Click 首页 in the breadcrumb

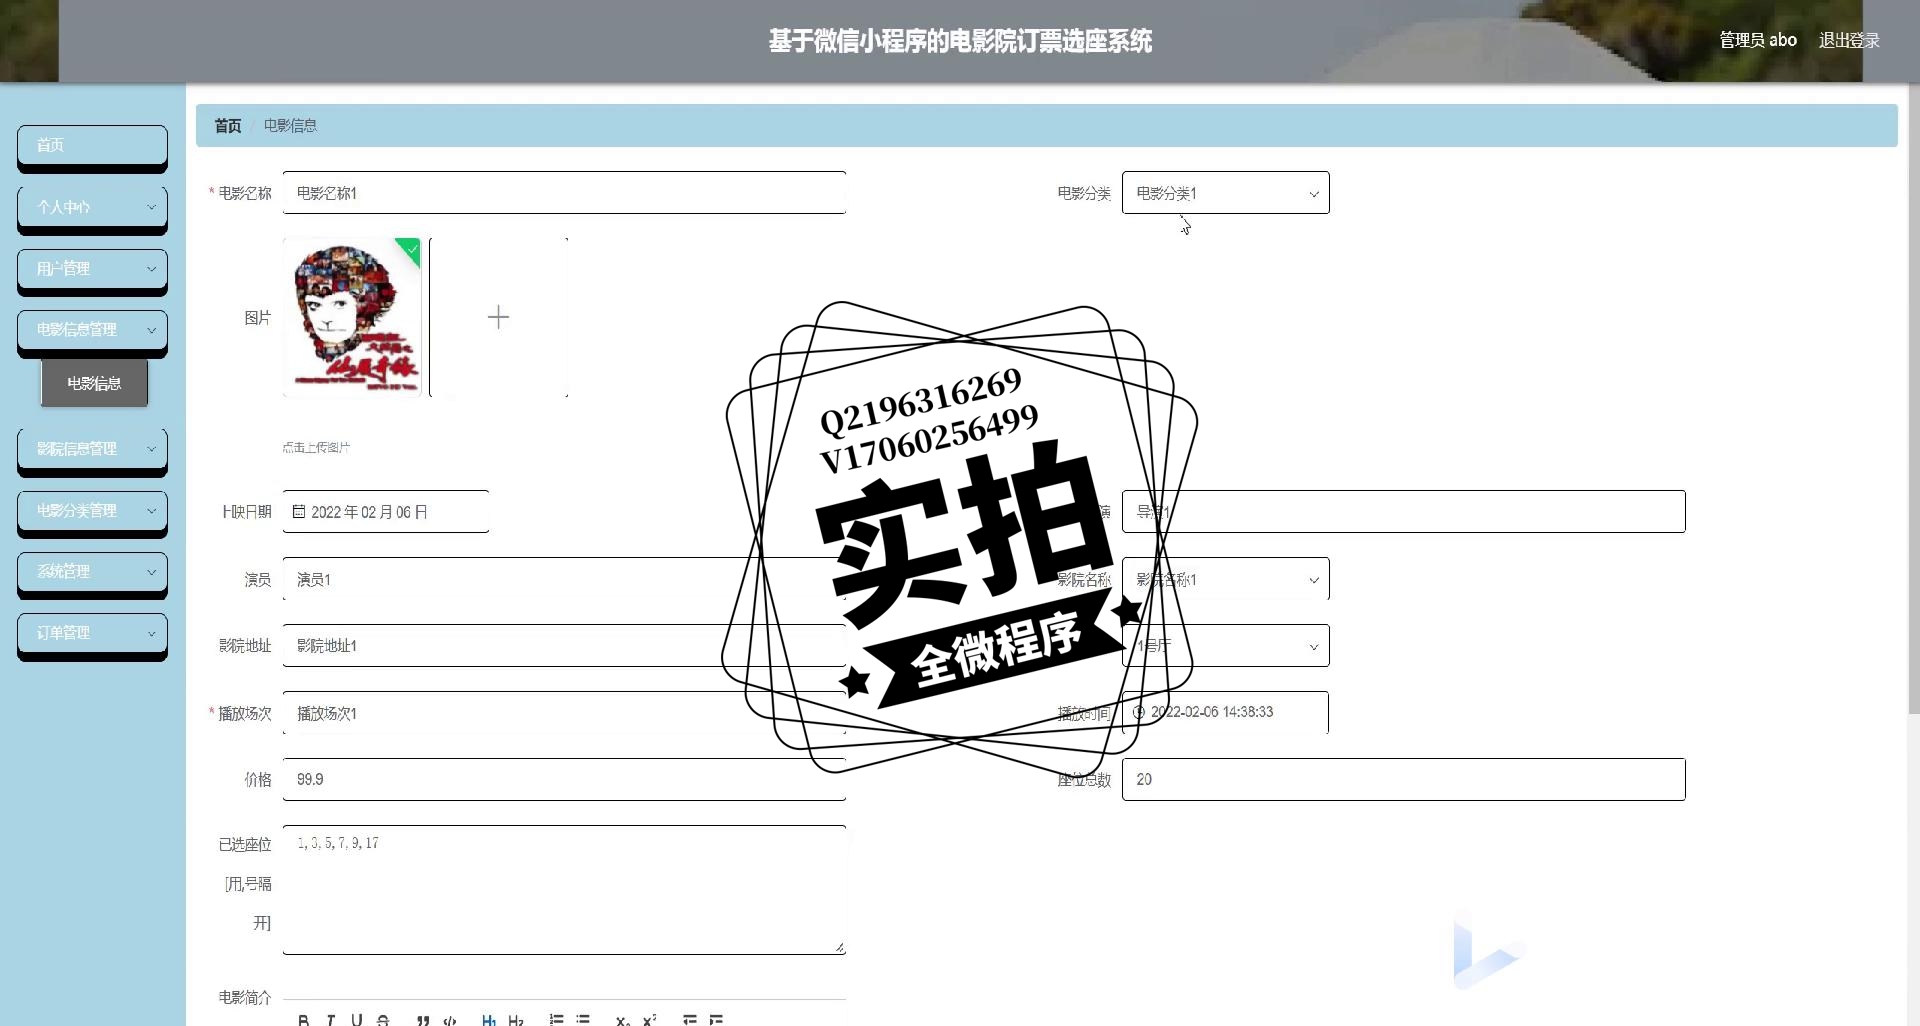click(228, 126)
